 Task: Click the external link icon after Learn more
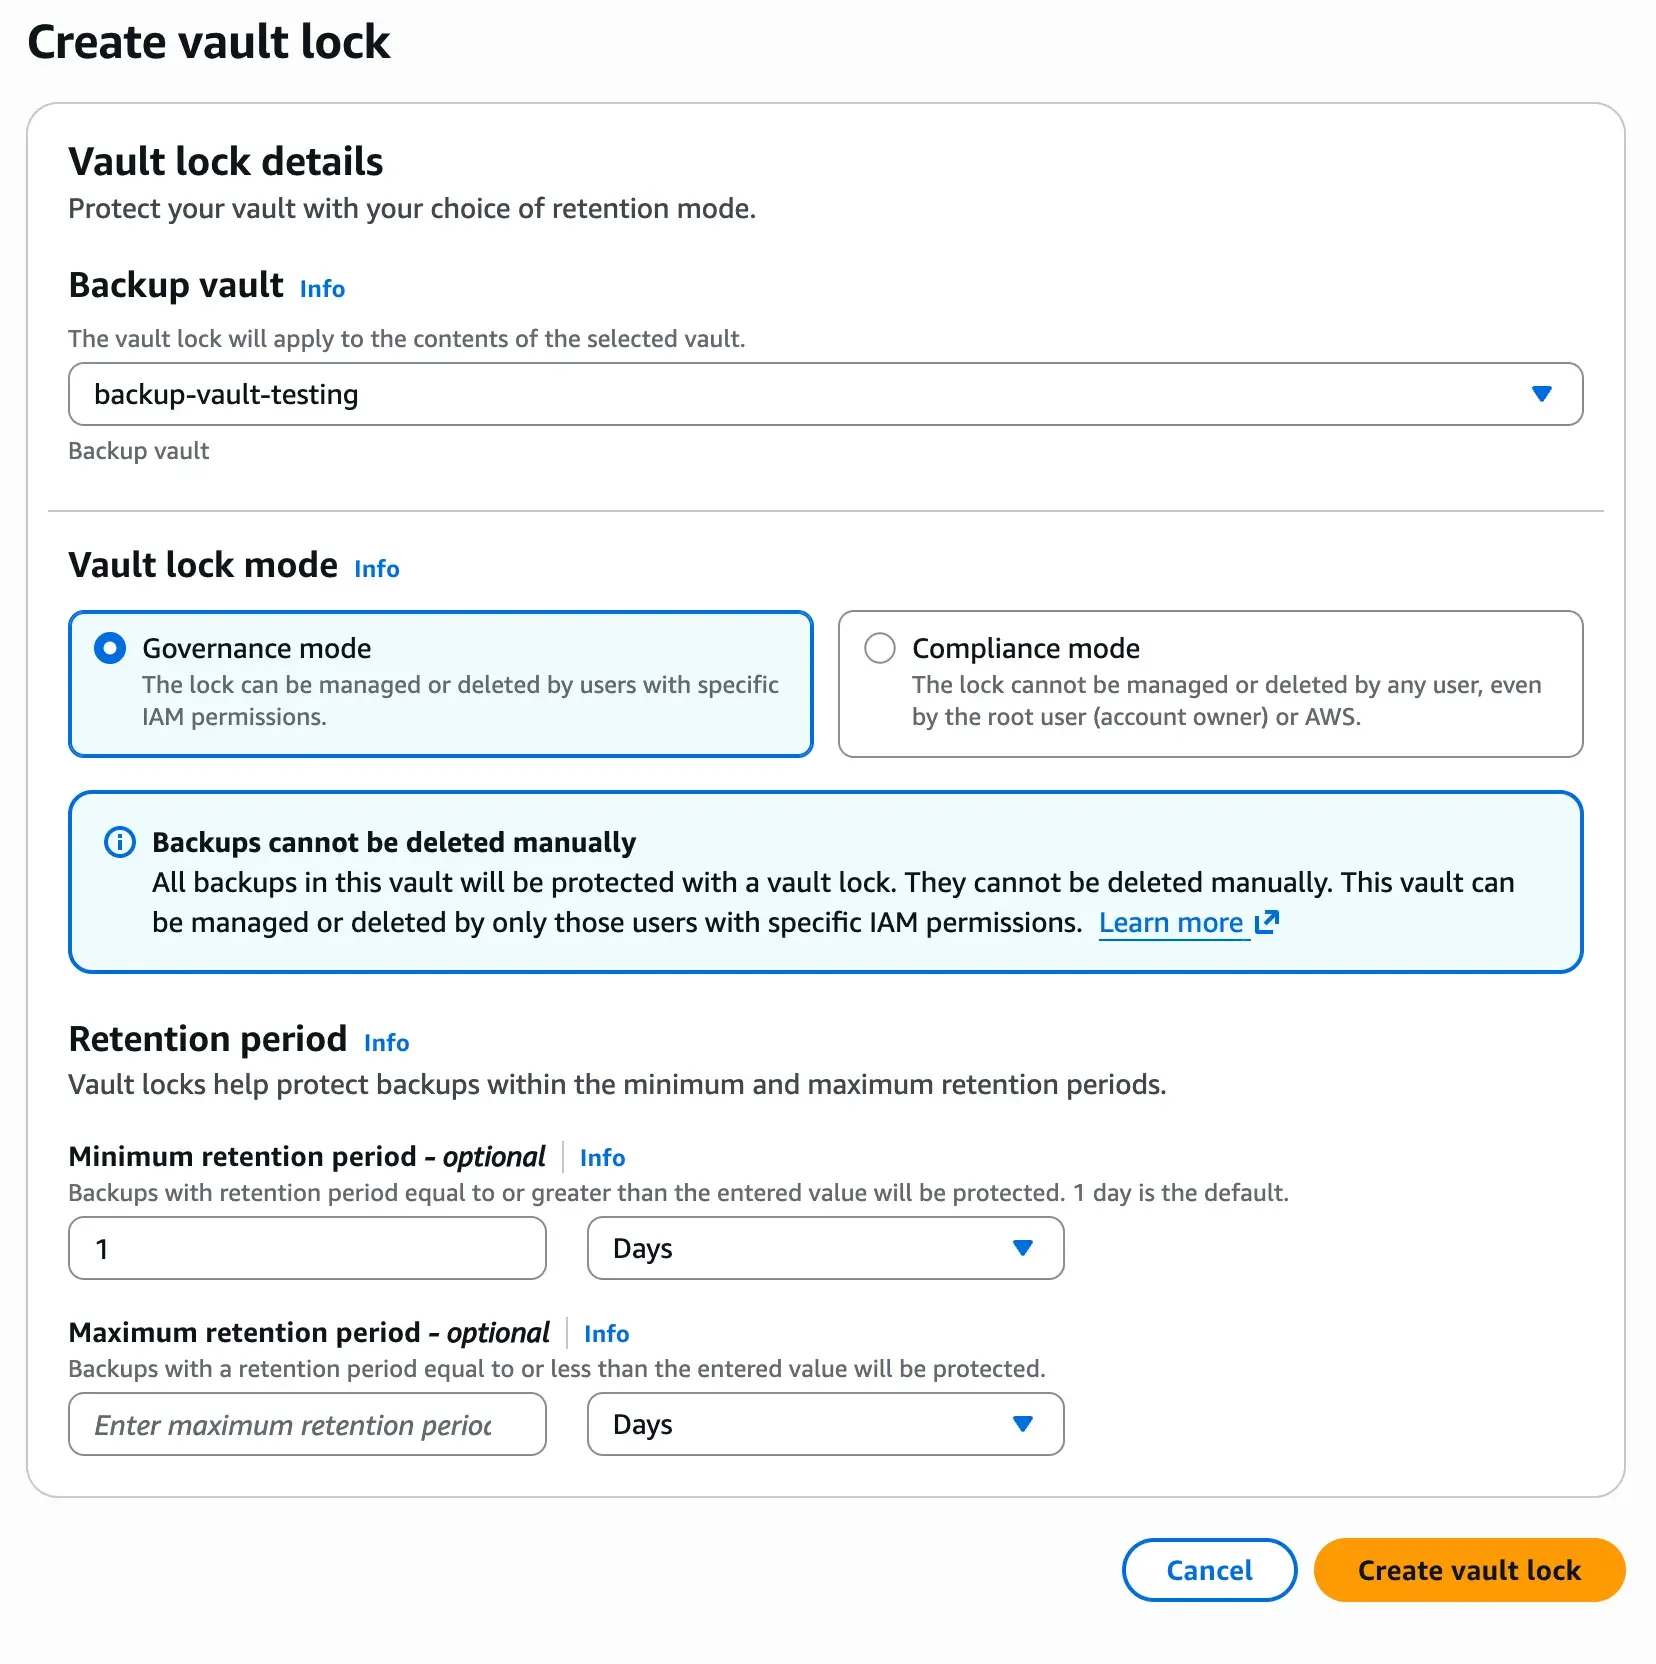tap(1267, 922)
